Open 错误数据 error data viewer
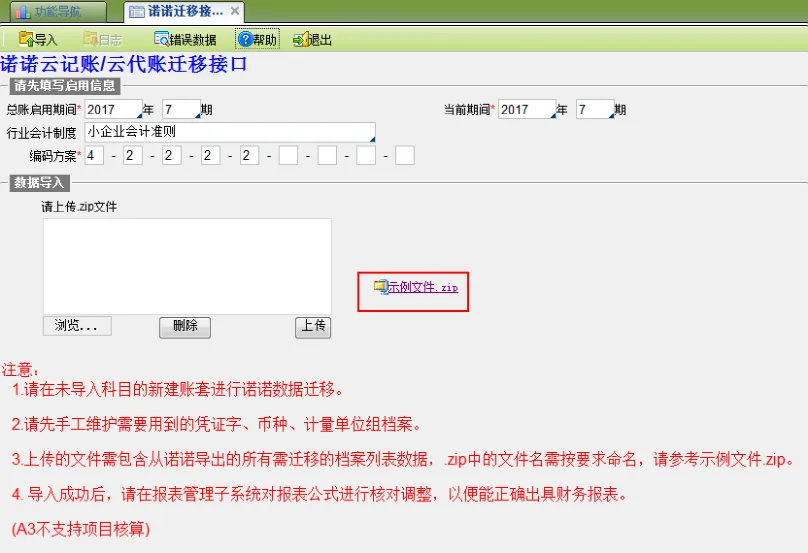This screenshot has height=553, width=808. pos(185,39)
